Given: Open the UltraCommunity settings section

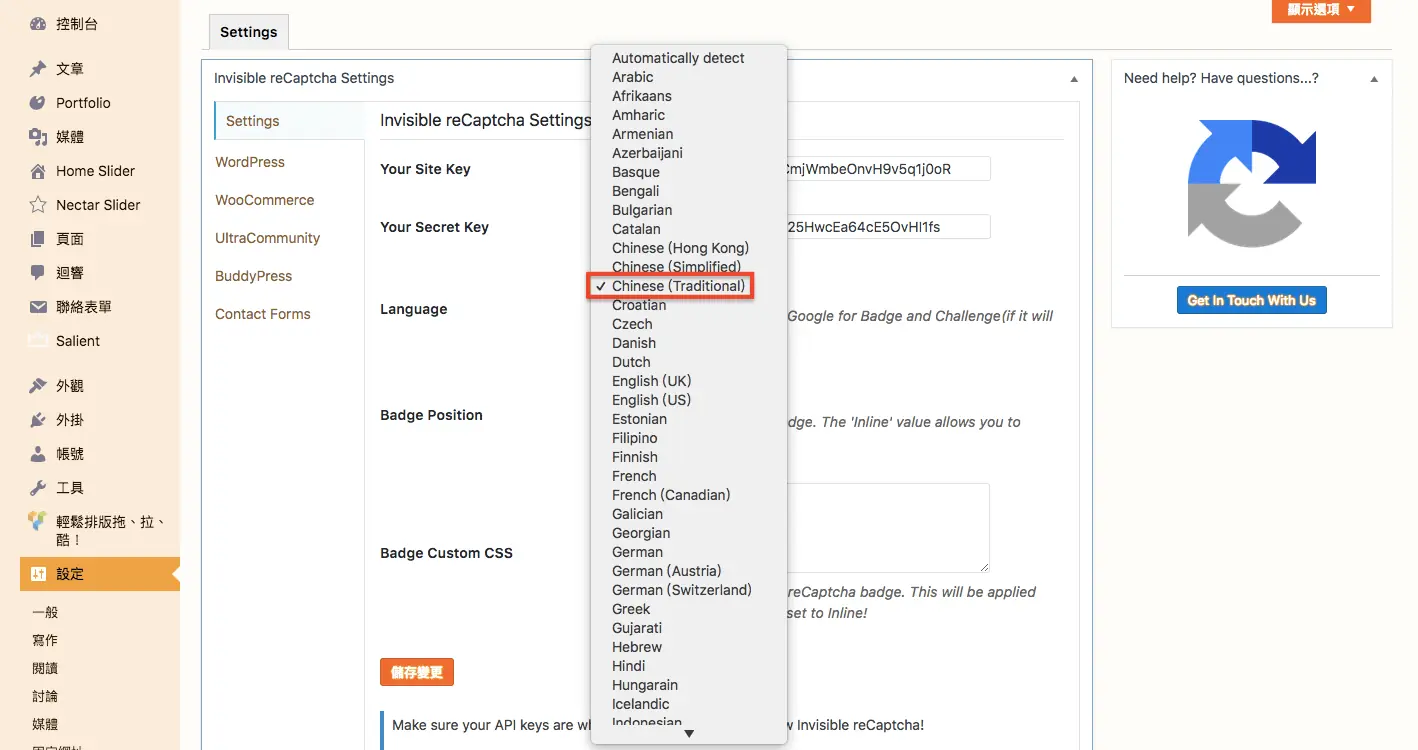Looking at the screenshot, I should pos(268,238).
